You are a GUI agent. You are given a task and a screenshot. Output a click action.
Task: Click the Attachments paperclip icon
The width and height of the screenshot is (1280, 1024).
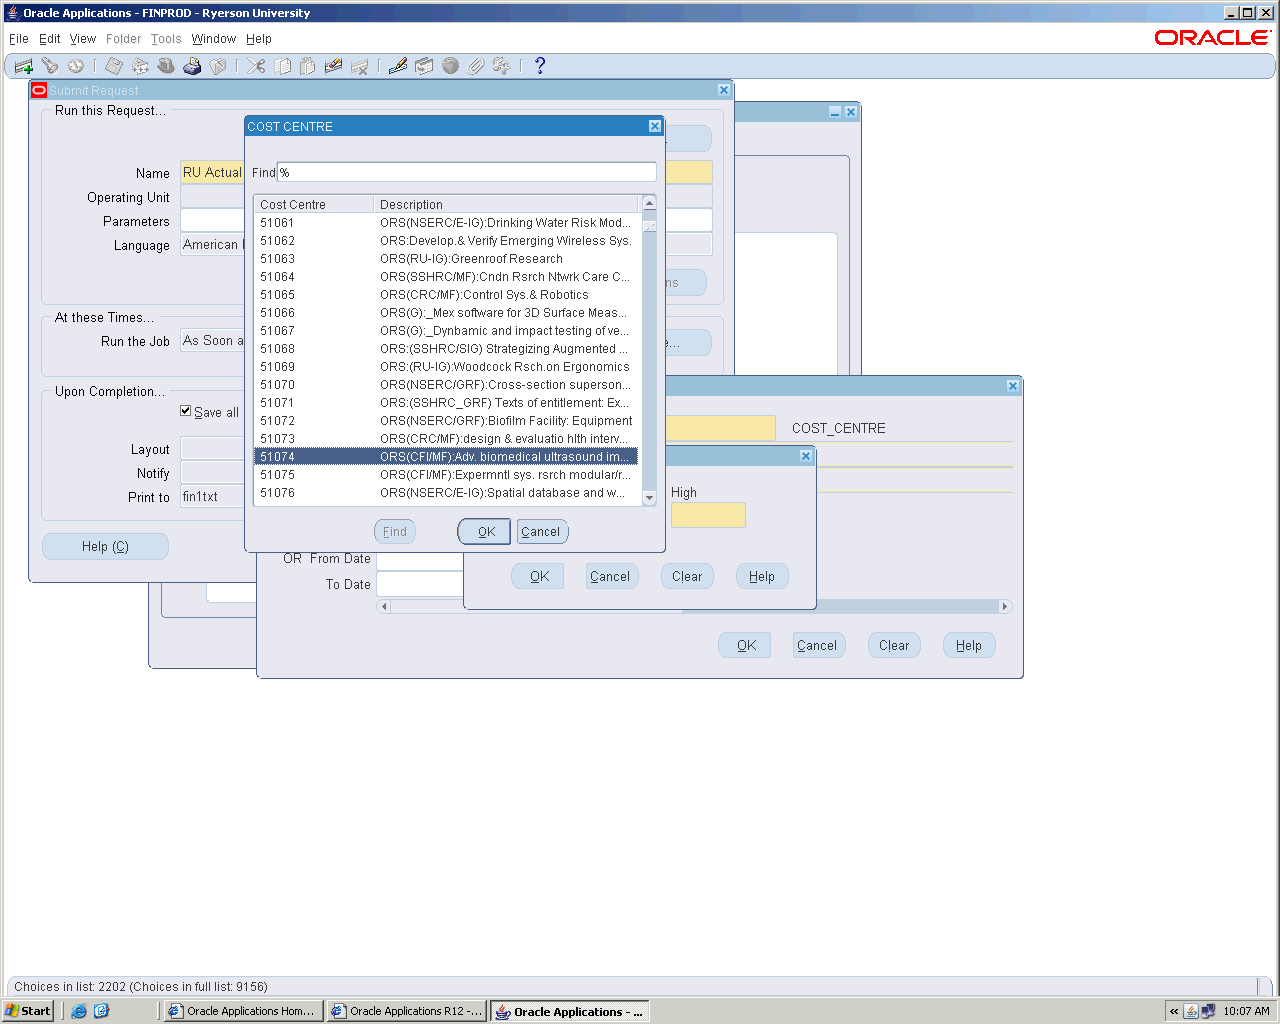click(476, 66)
